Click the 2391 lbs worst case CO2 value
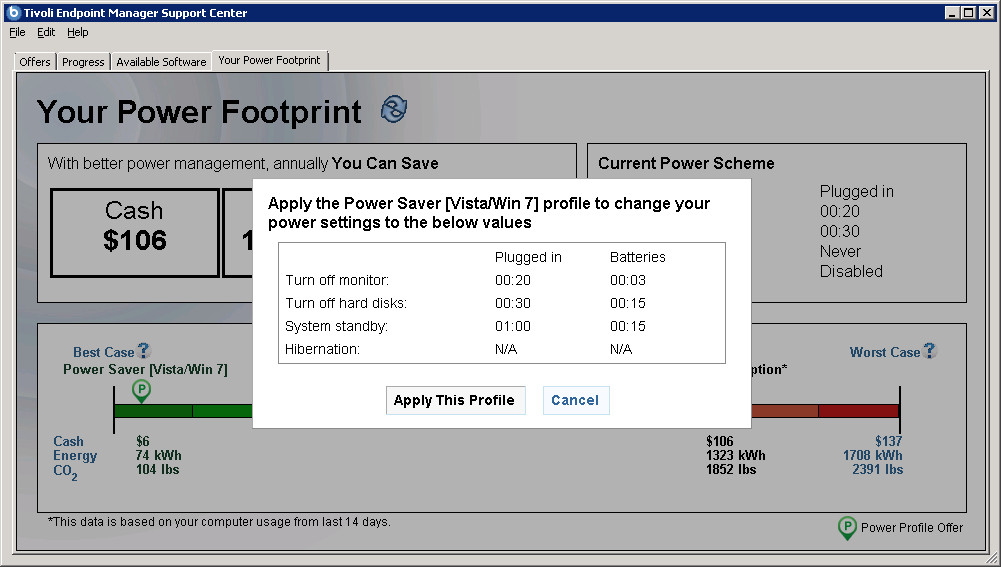Image resolution: width=1001 pixels, height=567 pixels. click(877, 469)
